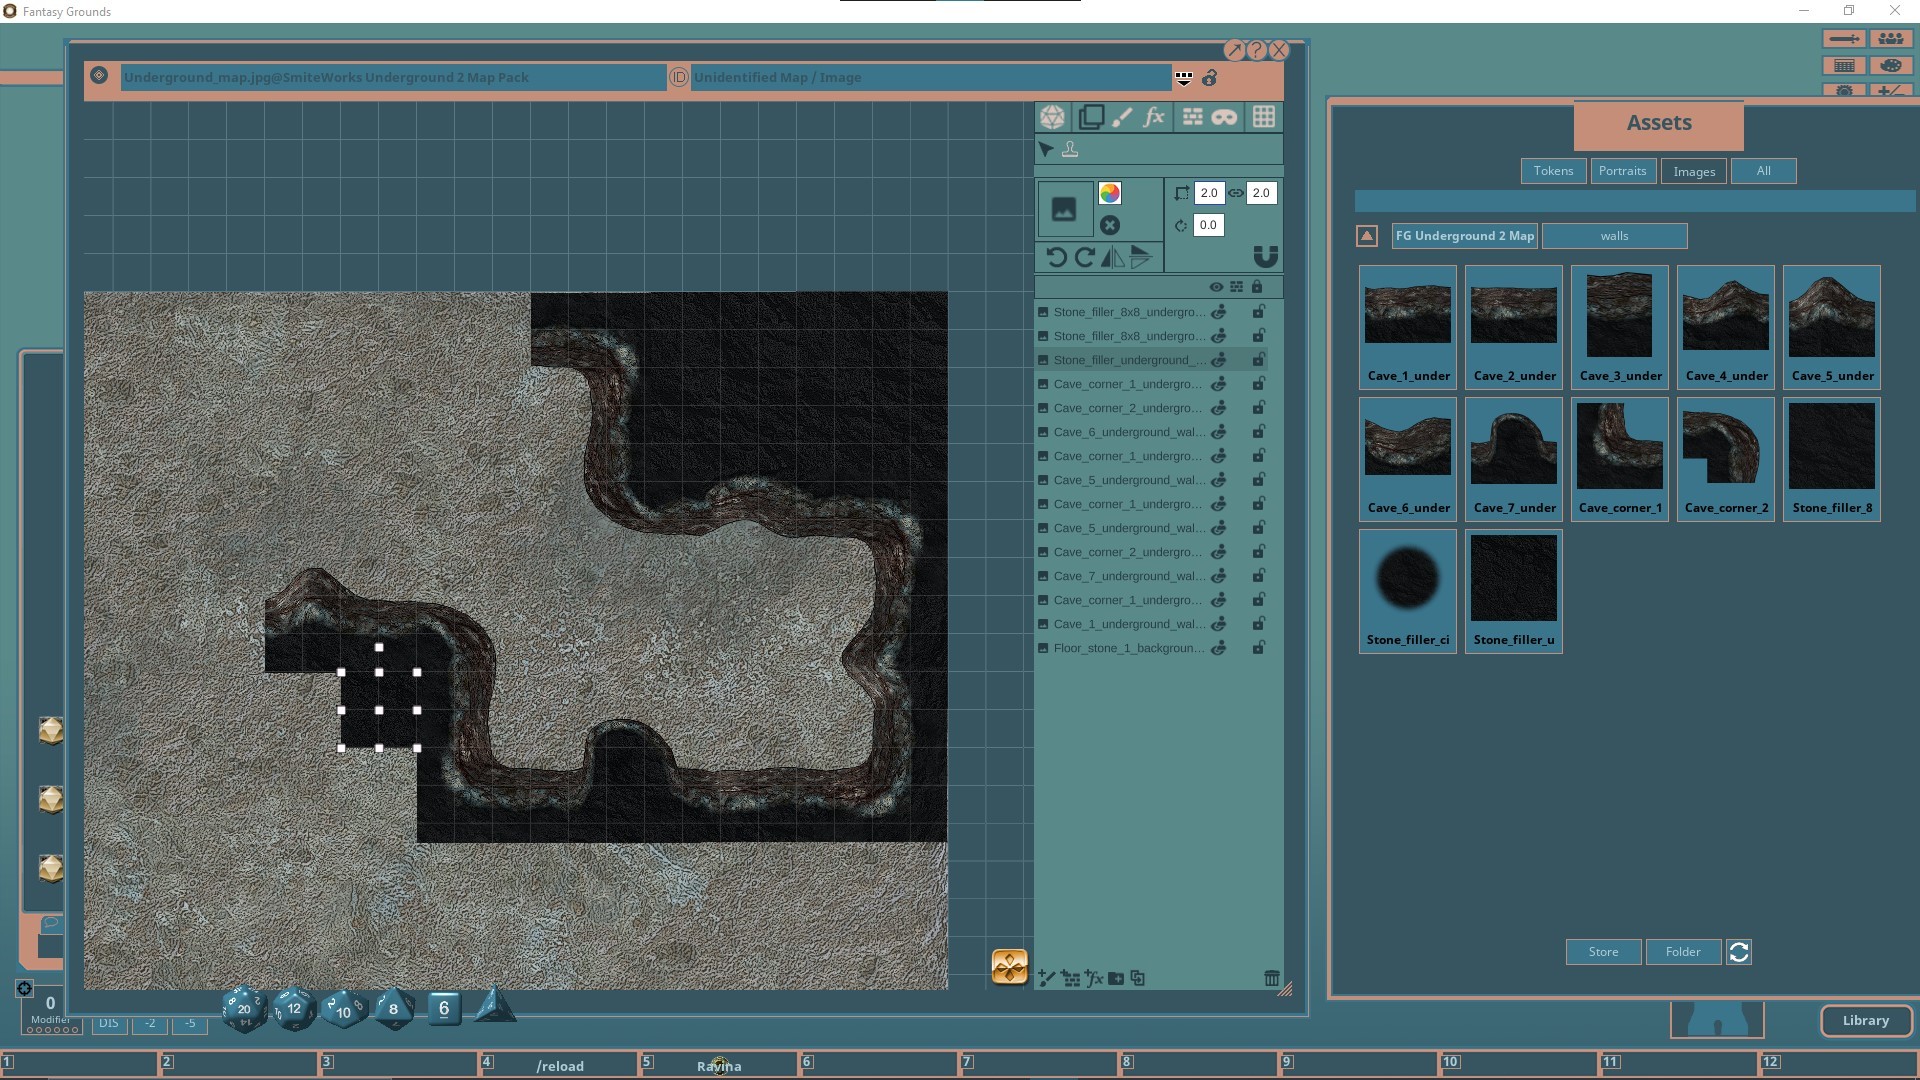Image resolution: width=1920 pixels, height=1080 pixels.
Task: Select the Cave_corner_1 asset thumbnail
Action: 1619,445
